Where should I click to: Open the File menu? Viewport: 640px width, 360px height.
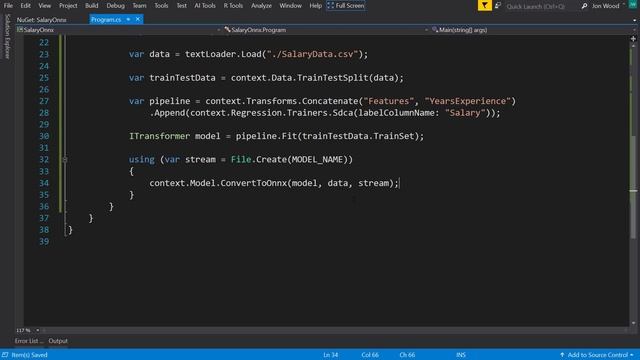(8, 6)
